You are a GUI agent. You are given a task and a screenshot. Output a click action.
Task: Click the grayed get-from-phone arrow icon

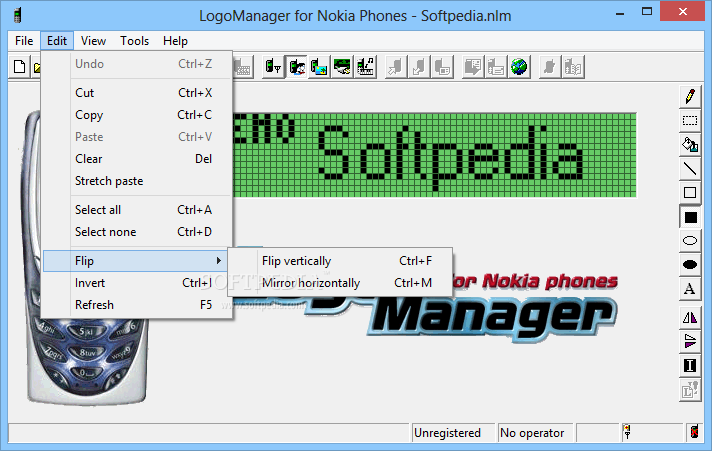point(419,67)
